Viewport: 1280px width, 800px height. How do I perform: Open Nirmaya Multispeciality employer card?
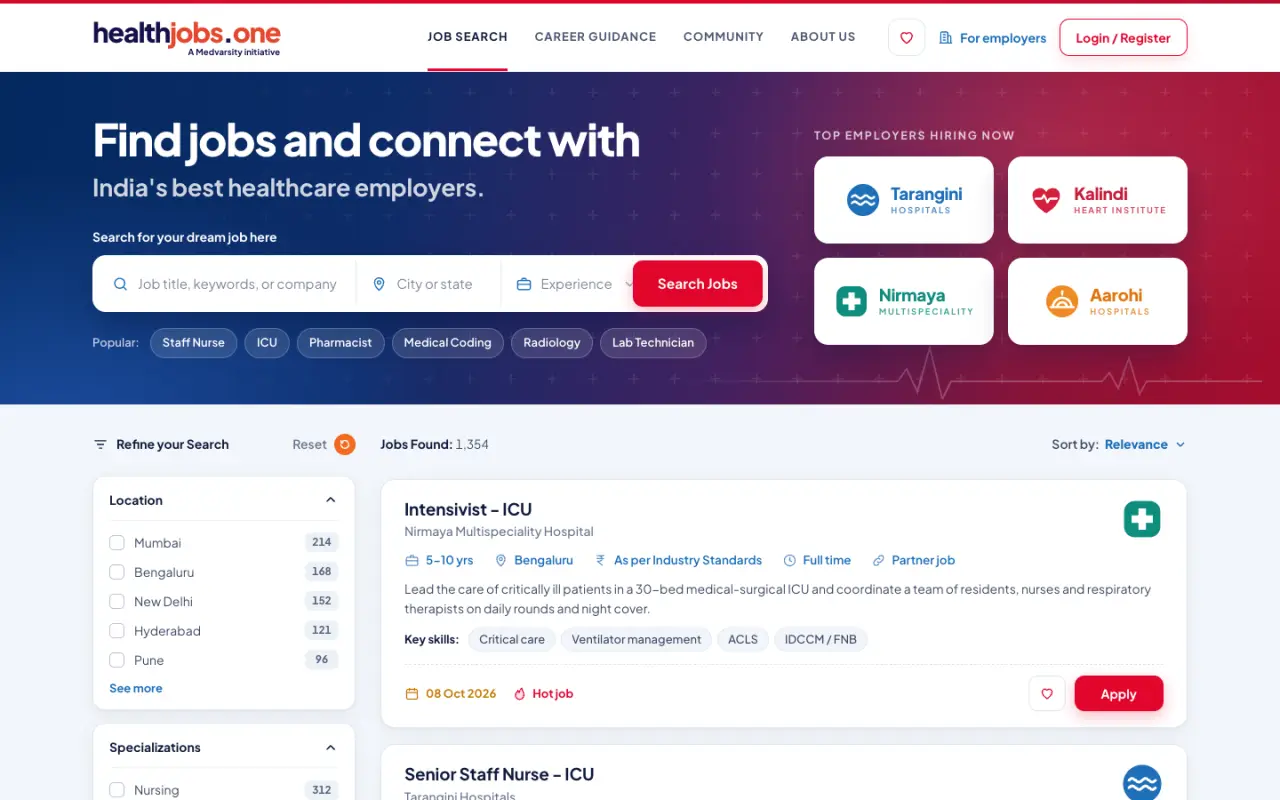coord(904,301)
